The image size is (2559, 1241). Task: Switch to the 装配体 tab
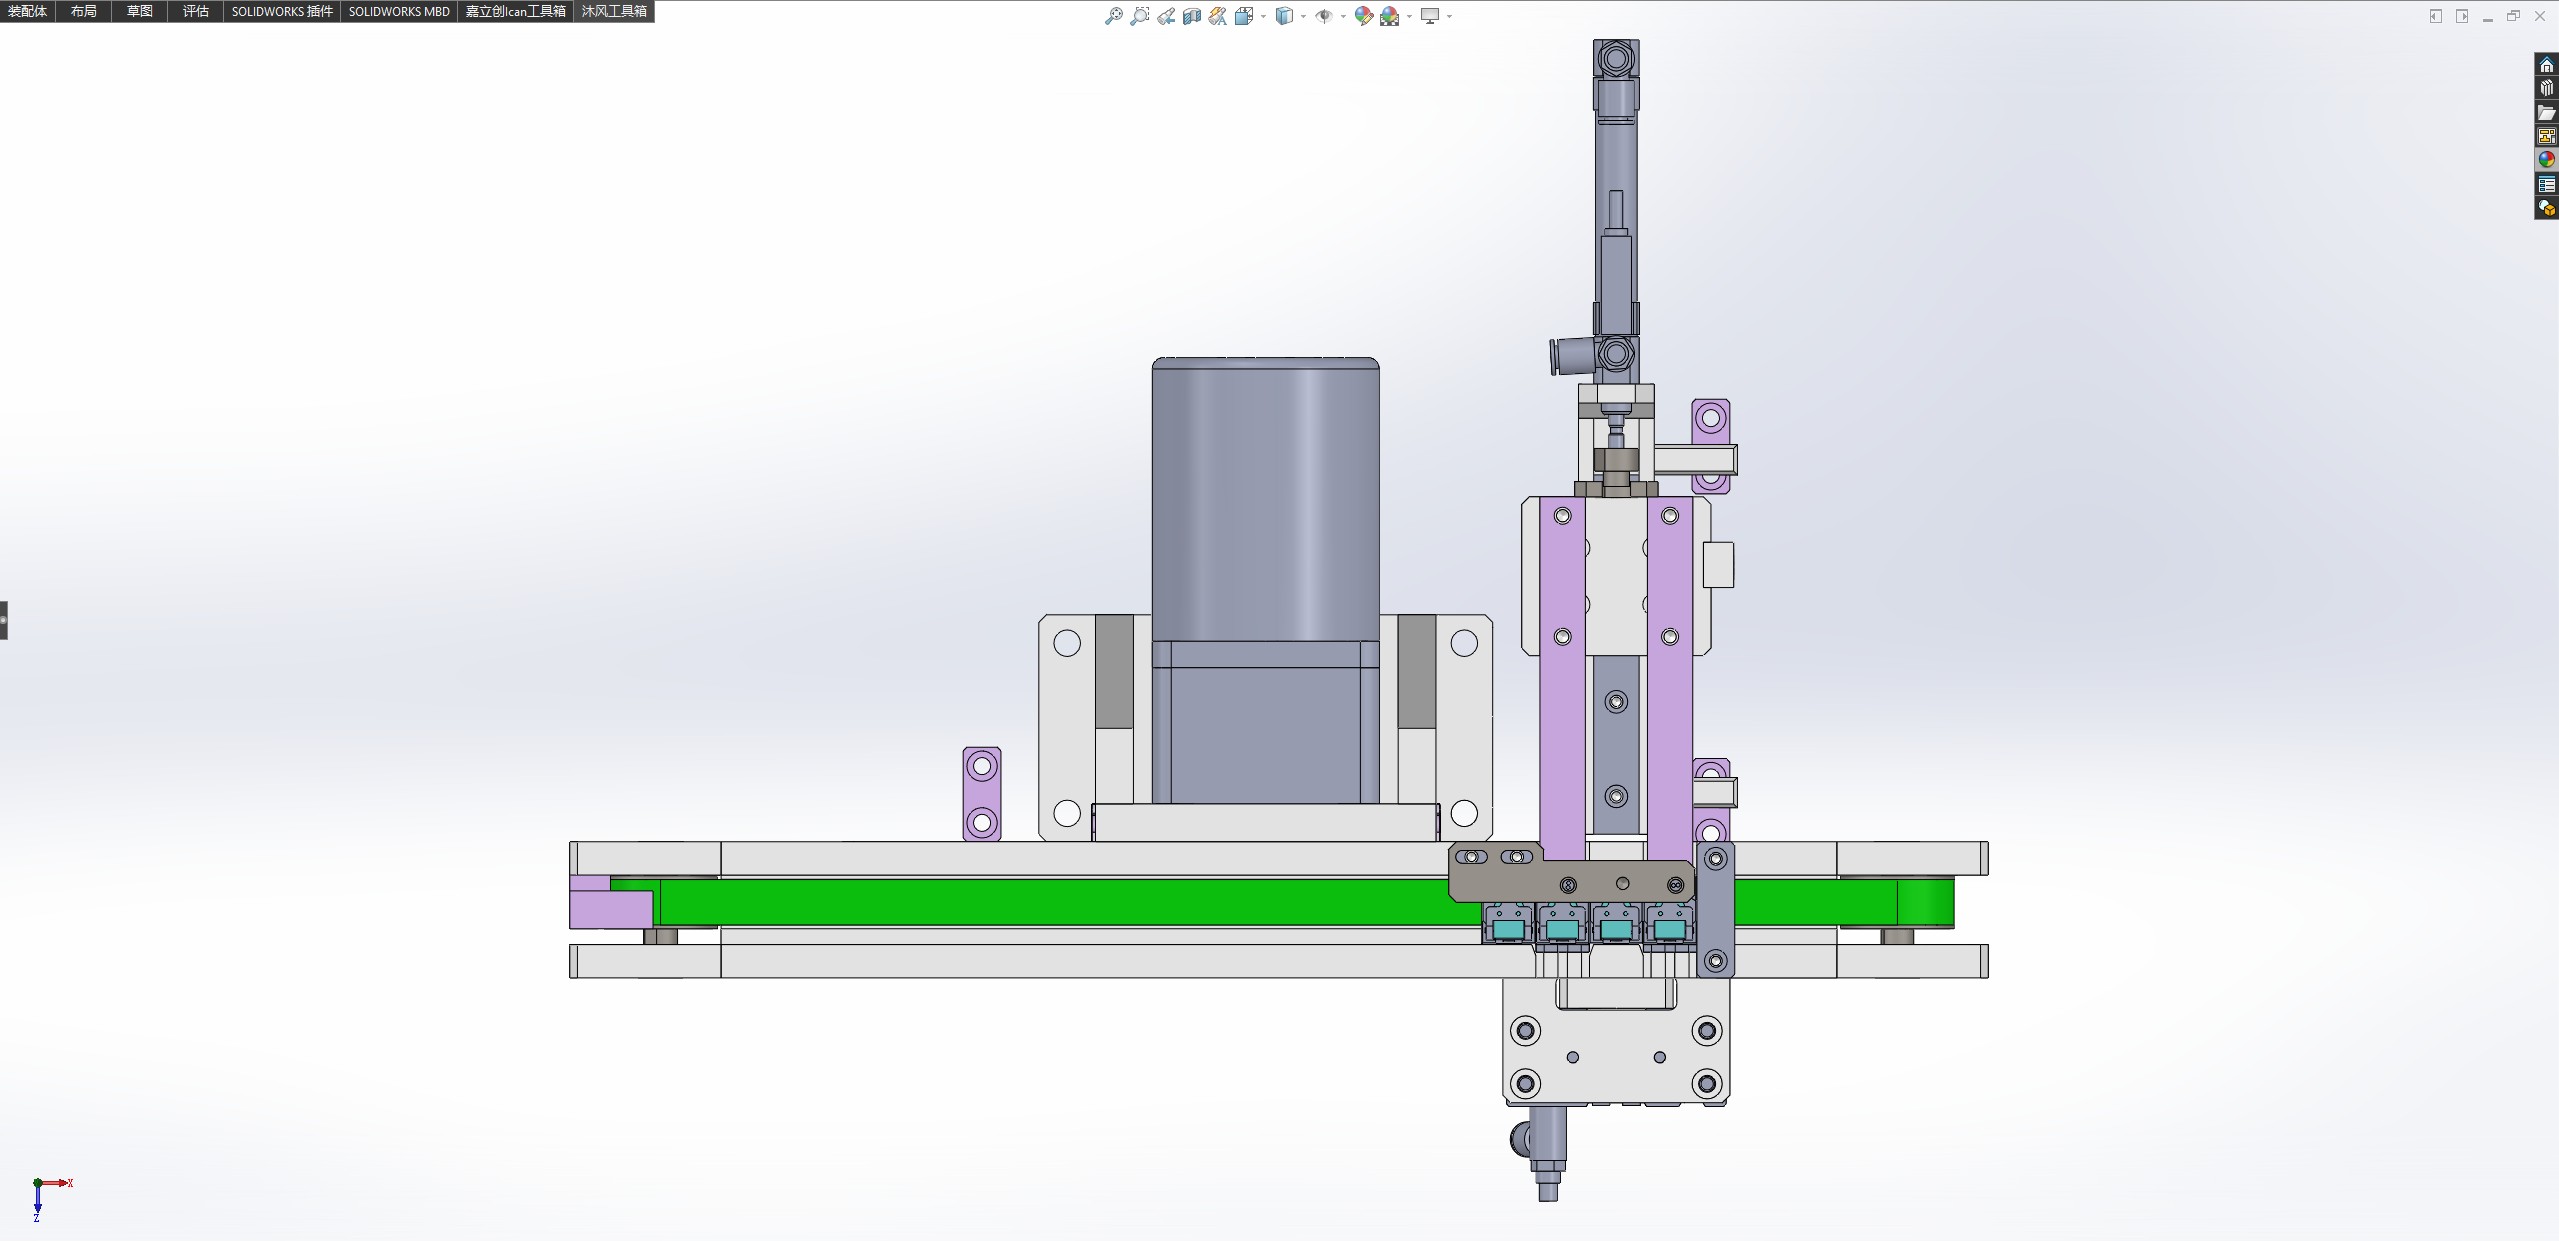pos(27,11)
